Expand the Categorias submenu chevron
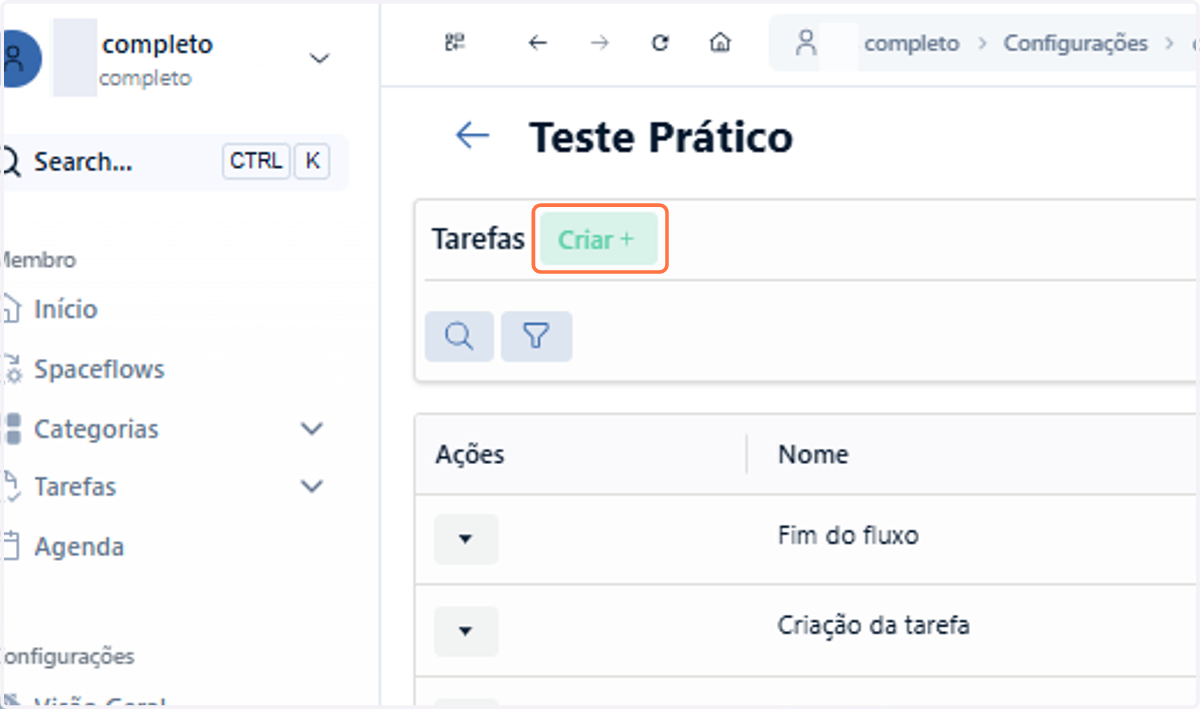This screenshot has height=709, width=1200. (x=312, y=429)
